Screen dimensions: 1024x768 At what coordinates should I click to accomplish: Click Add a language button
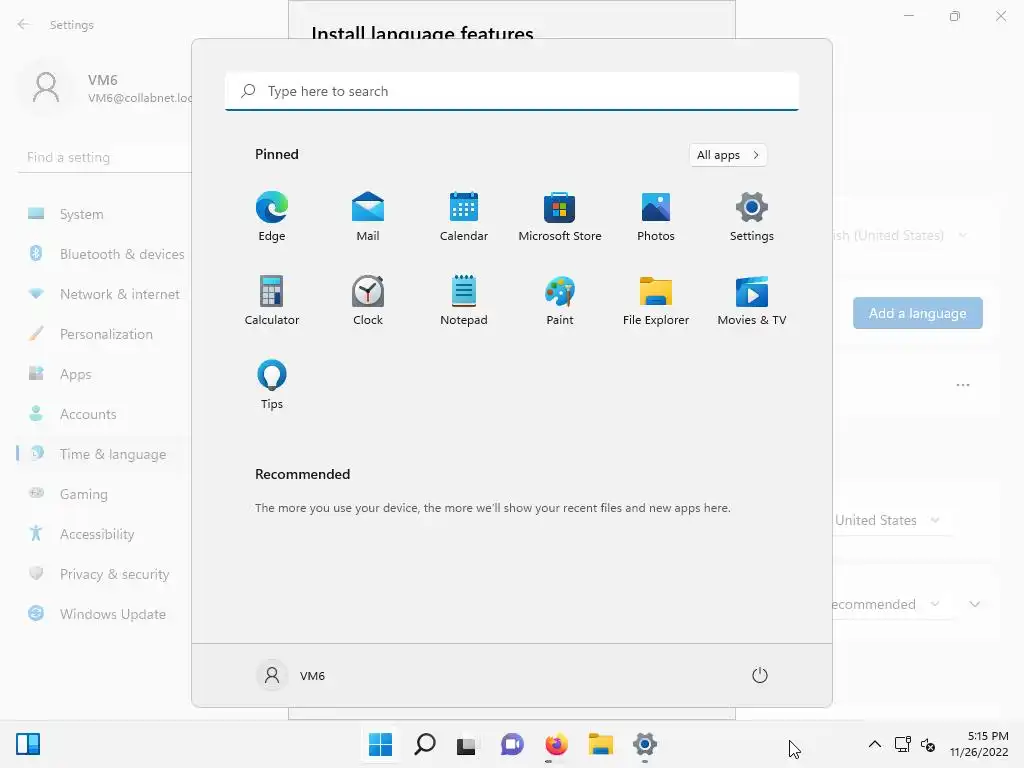(918, 313)
